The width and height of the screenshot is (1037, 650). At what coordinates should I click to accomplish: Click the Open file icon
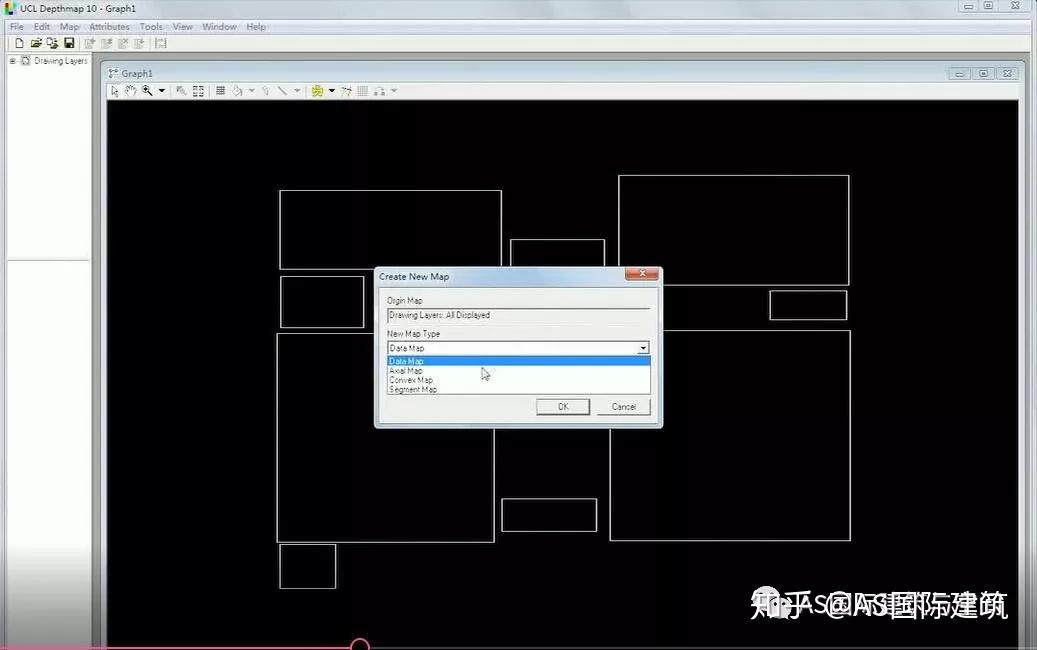[37, 43]
